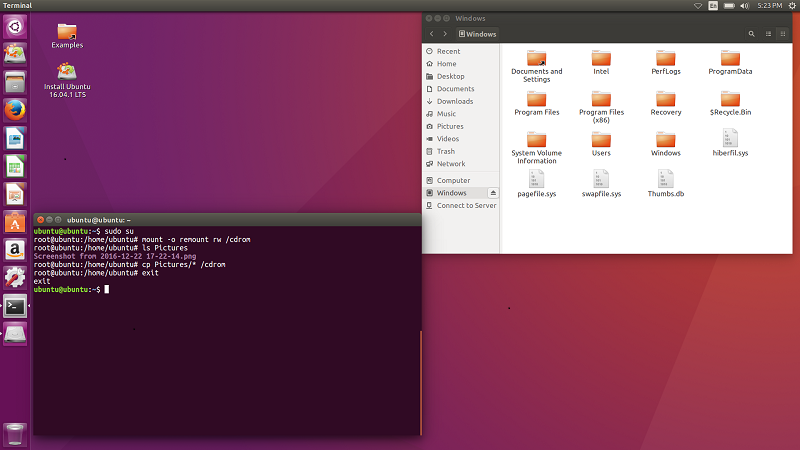Select pagefile.sys file
The width and height of the screenshot is (800, 450).
[537, 184]
